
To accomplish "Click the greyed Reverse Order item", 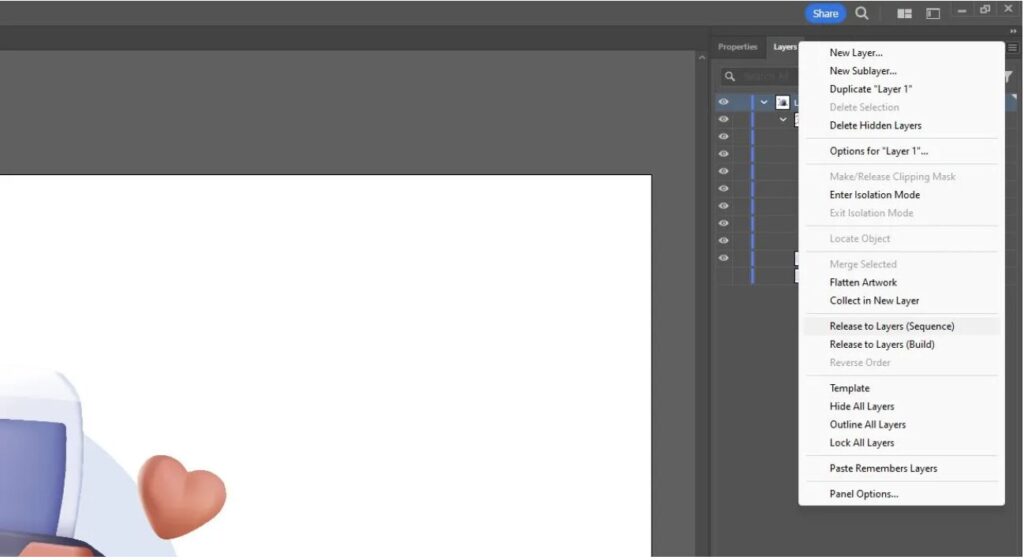I will click(859, 363).
